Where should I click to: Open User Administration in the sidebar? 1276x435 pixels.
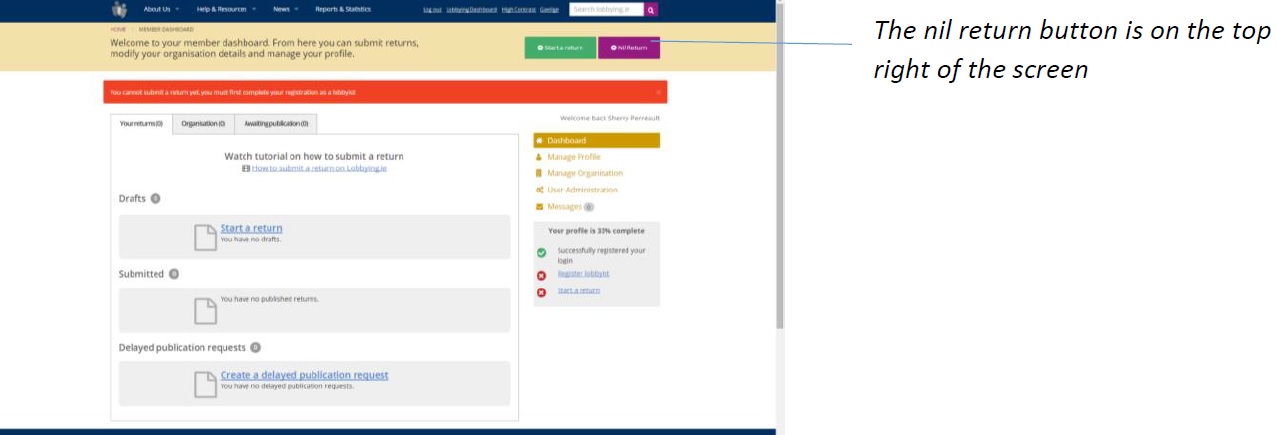pos(582,190)
